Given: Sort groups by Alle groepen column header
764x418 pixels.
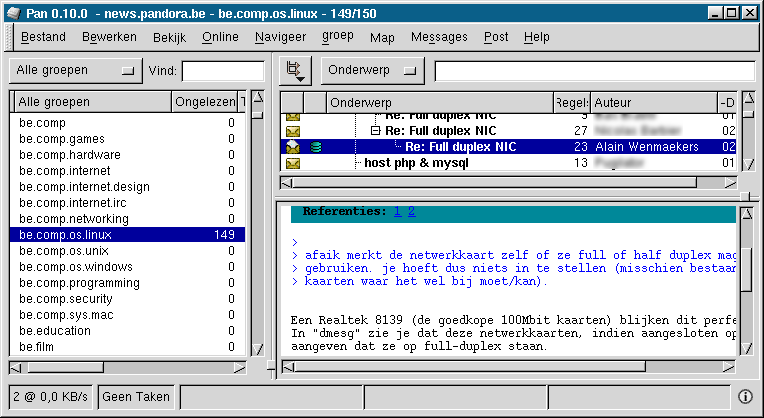Looking at the screenshot, I should [x=93, y=102].
